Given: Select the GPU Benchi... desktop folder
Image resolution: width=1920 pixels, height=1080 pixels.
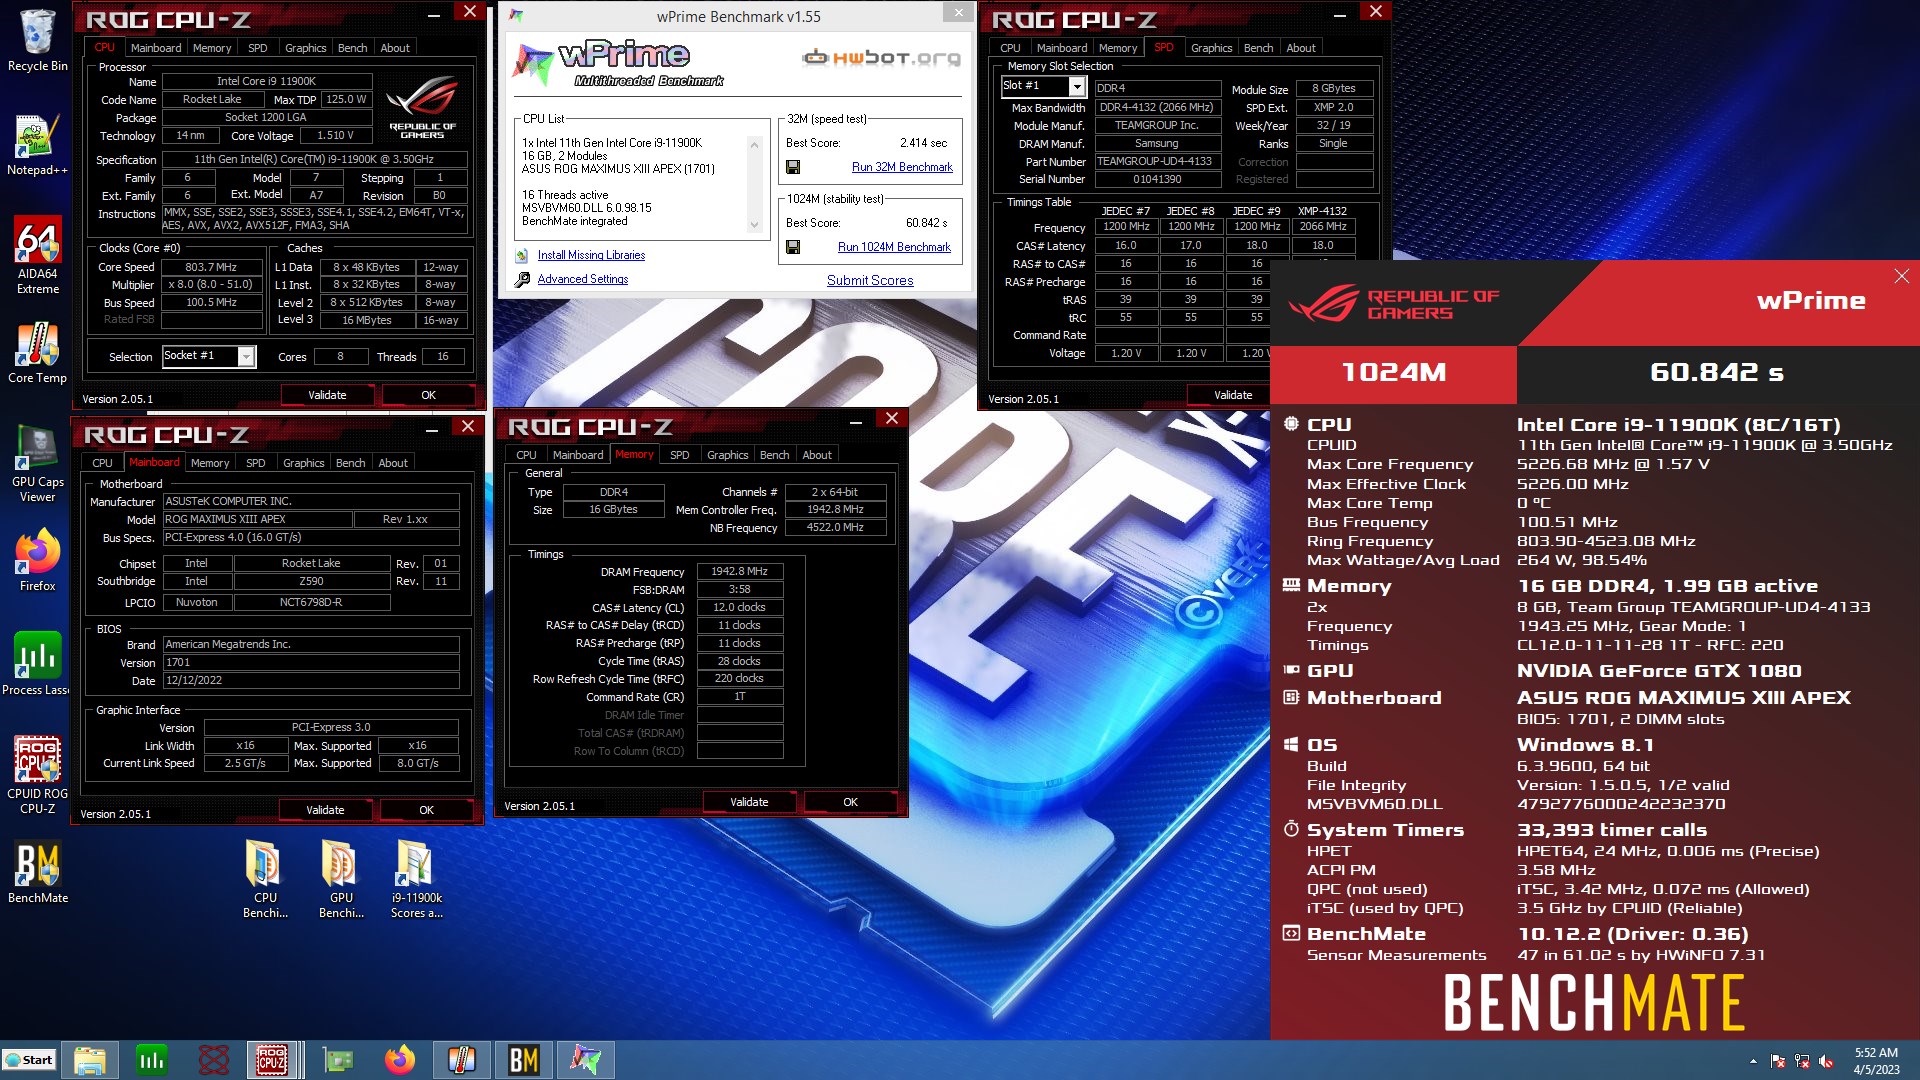Looking at the screenshot, I should tap(341, 880).
